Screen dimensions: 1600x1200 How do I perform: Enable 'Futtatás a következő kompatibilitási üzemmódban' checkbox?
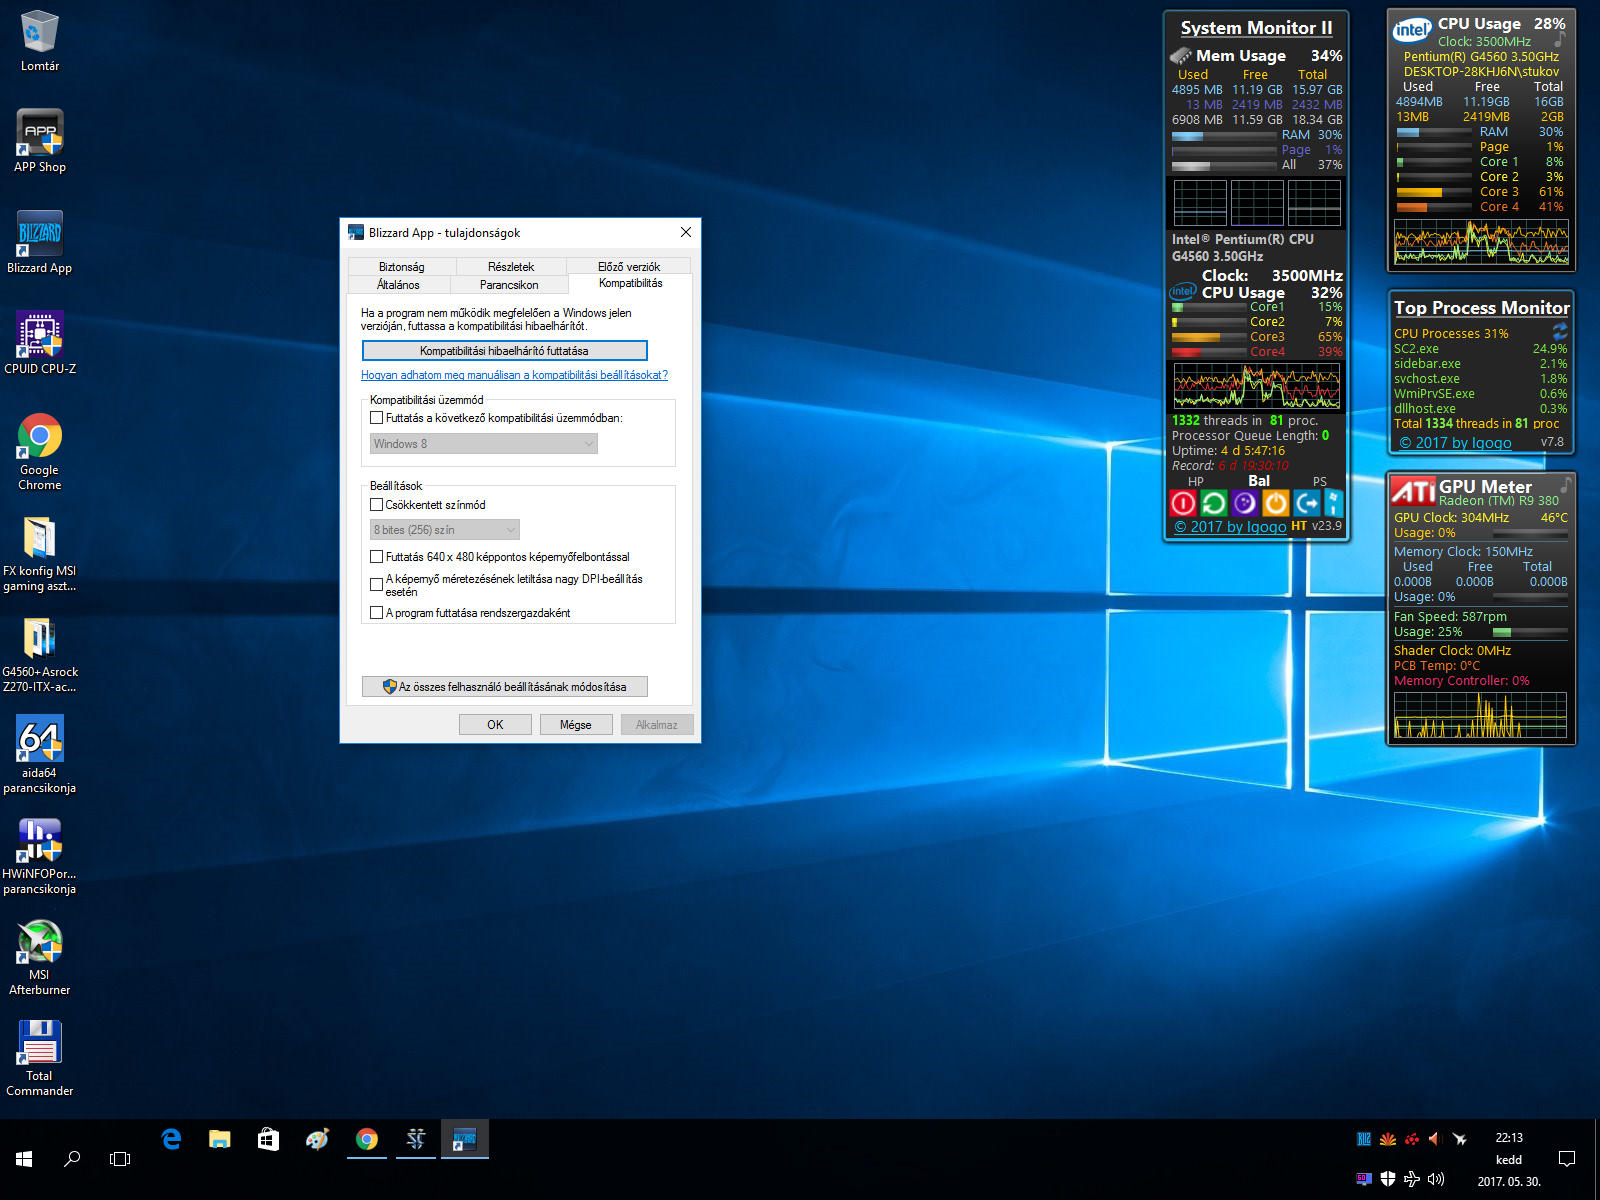tap(377, 418)
